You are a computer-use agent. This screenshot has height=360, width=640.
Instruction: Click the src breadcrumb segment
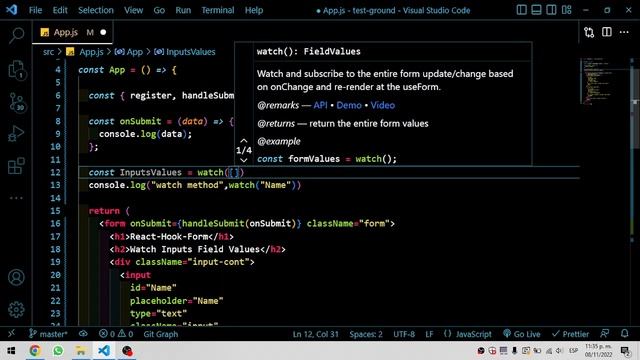click(x=48, y=52)
